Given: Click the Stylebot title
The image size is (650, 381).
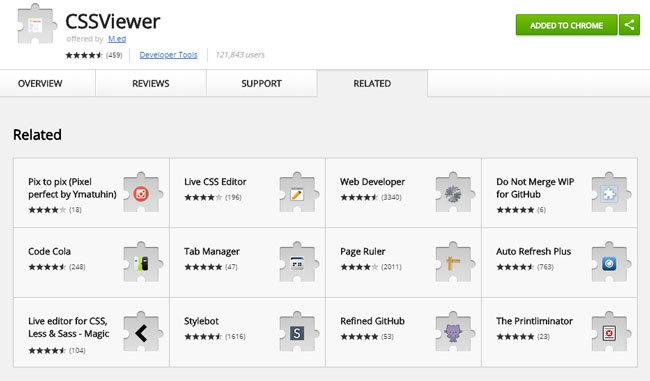Looking at the screenshot, I should 201,321.
